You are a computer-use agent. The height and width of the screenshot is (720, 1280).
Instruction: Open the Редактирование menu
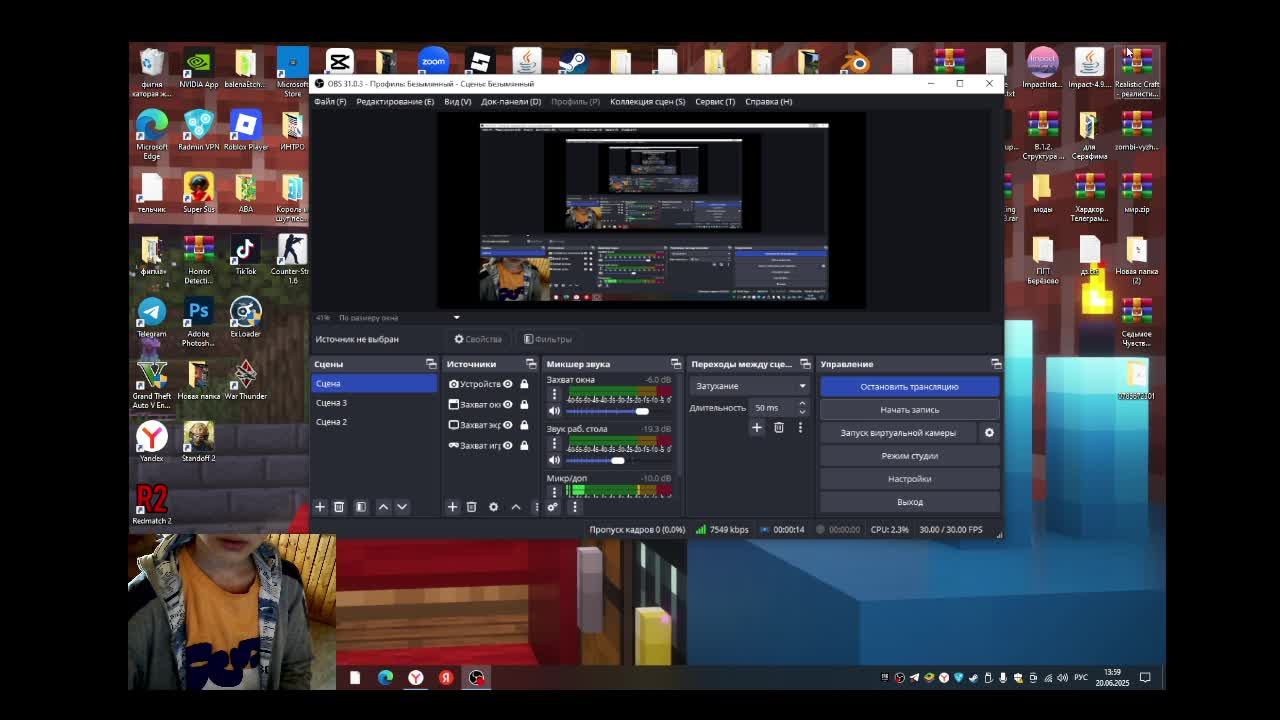click(x=395, y=101)
